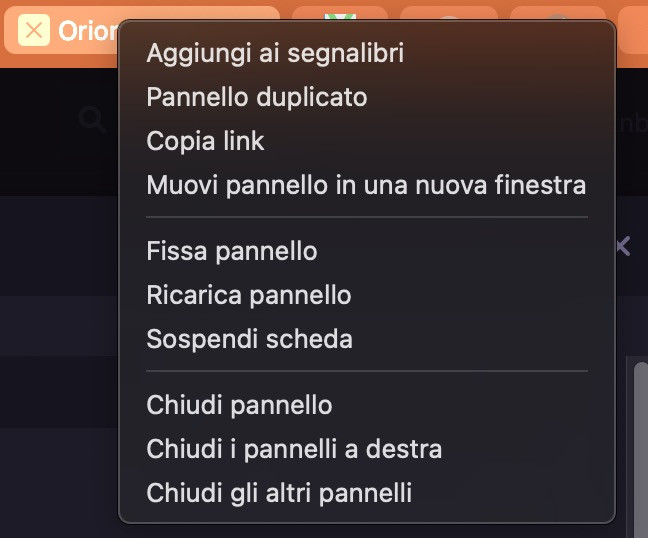Click "Chiudi pannello" to close tab
This screenshot has height=538, width=648.
coord(239,405)
